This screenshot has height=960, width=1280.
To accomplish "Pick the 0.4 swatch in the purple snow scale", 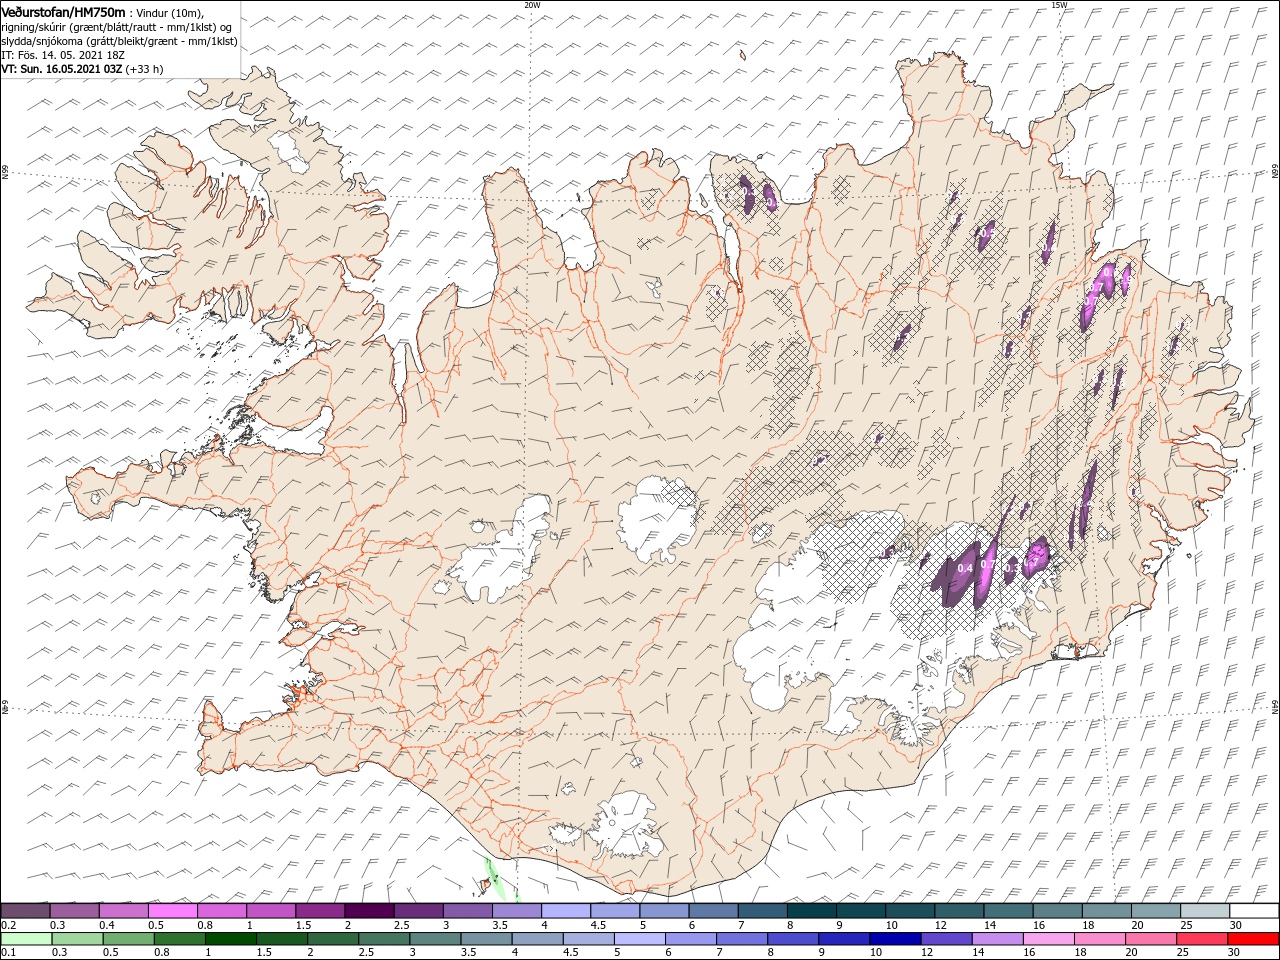I will point(123,911).
